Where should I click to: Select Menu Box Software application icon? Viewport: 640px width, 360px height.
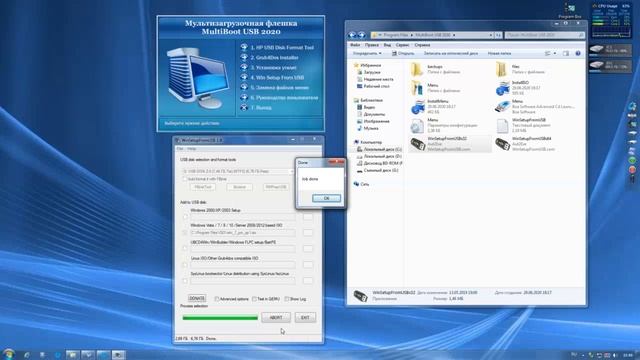click(502, 107)
